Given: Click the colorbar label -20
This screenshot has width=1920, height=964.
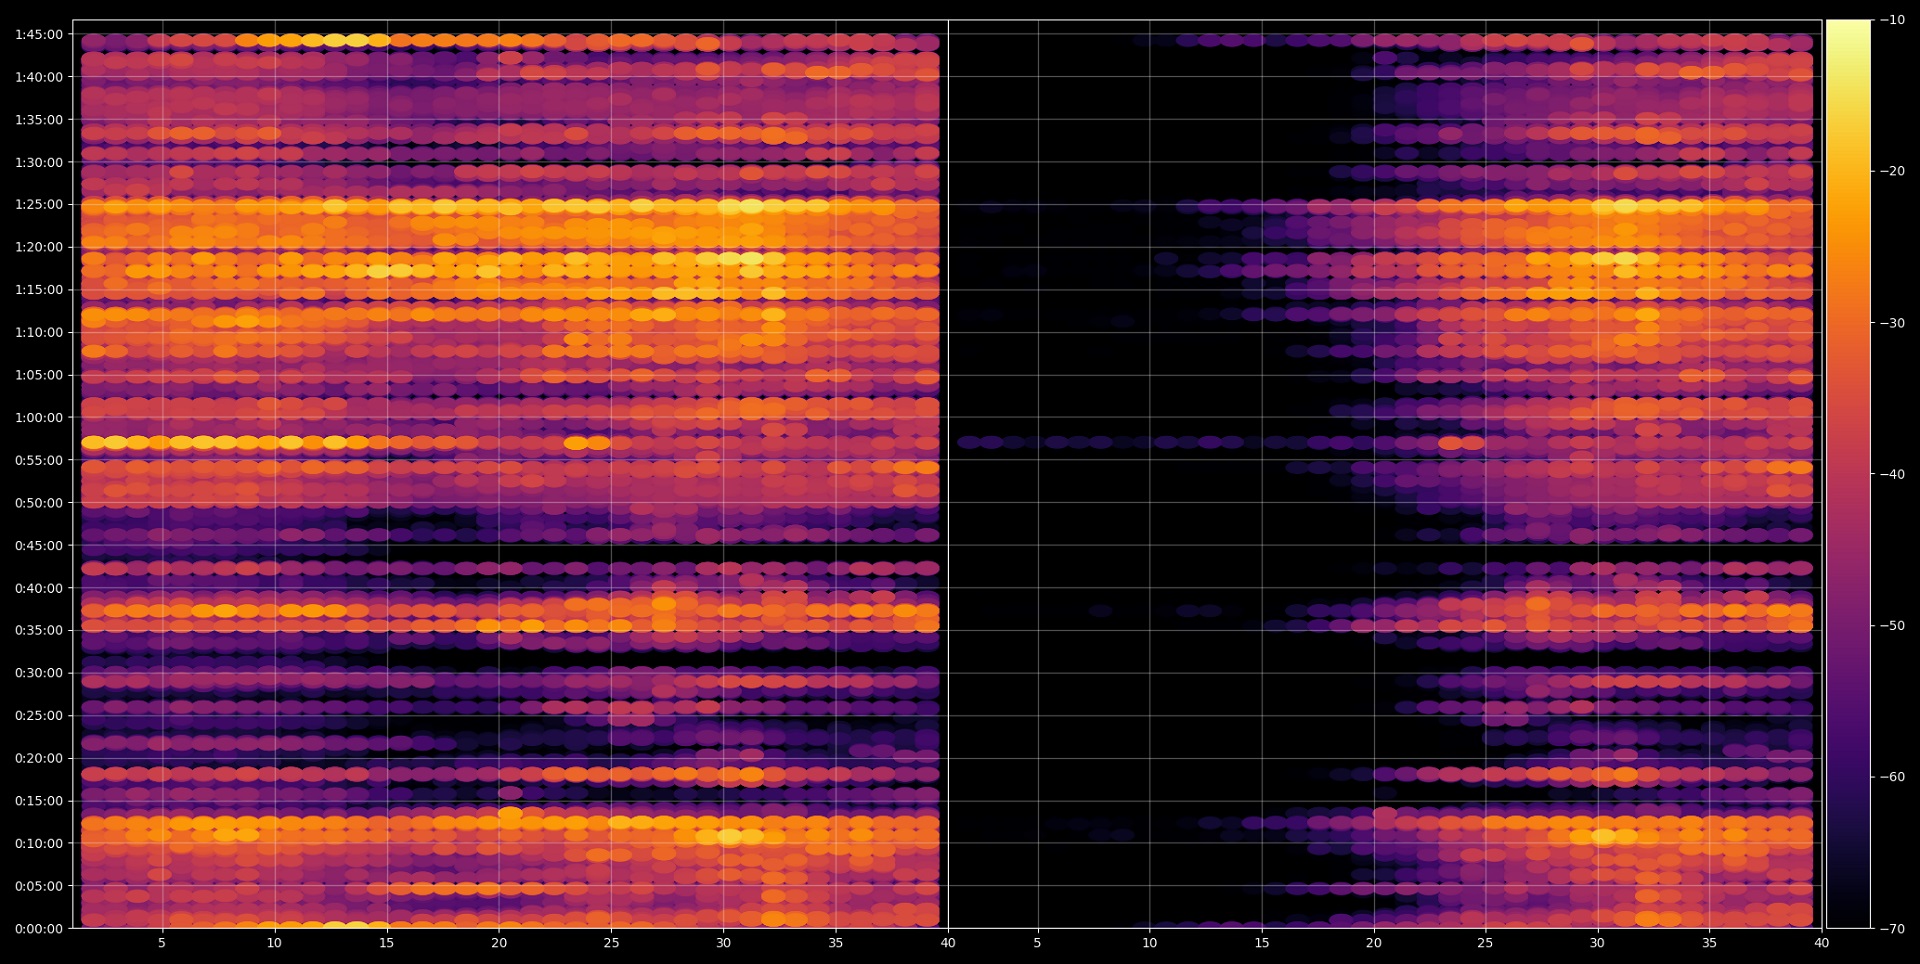Looking at the screenshot, I should coord(1892,171).
